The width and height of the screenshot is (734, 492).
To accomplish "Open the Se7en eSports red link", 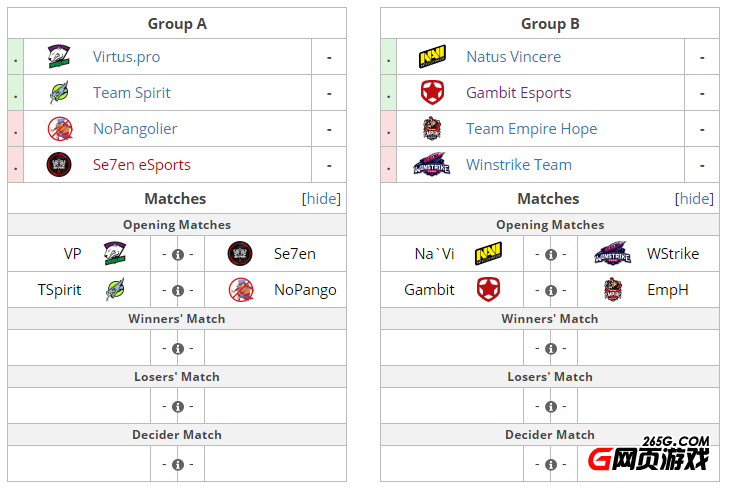I will pos(142,165).
